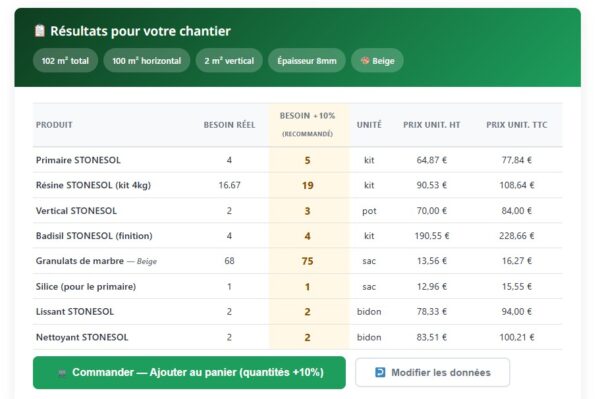
Task: Click the Épaisseur 8mm chip
Action: click(307, 60)
